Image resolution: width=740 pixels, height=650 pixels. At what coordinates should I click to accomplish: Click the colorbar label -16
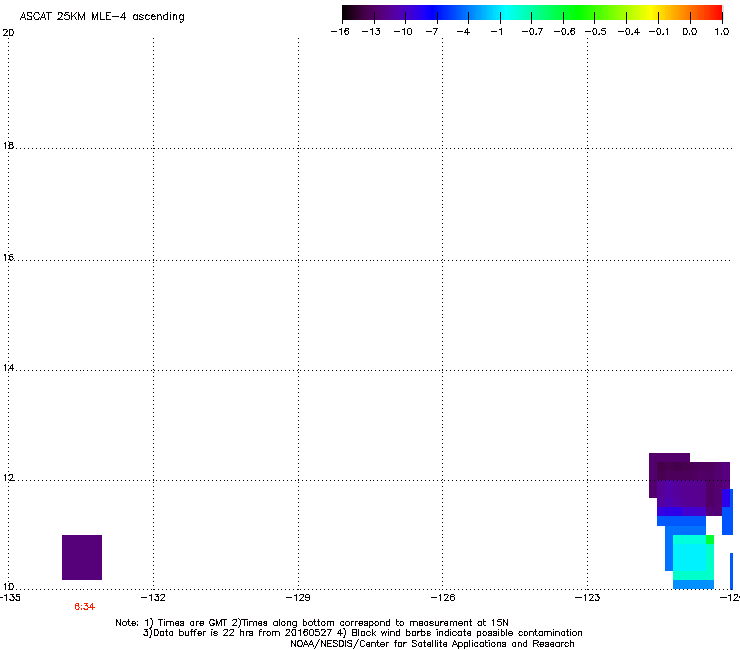pyautogui.click(x=340, y=32)
